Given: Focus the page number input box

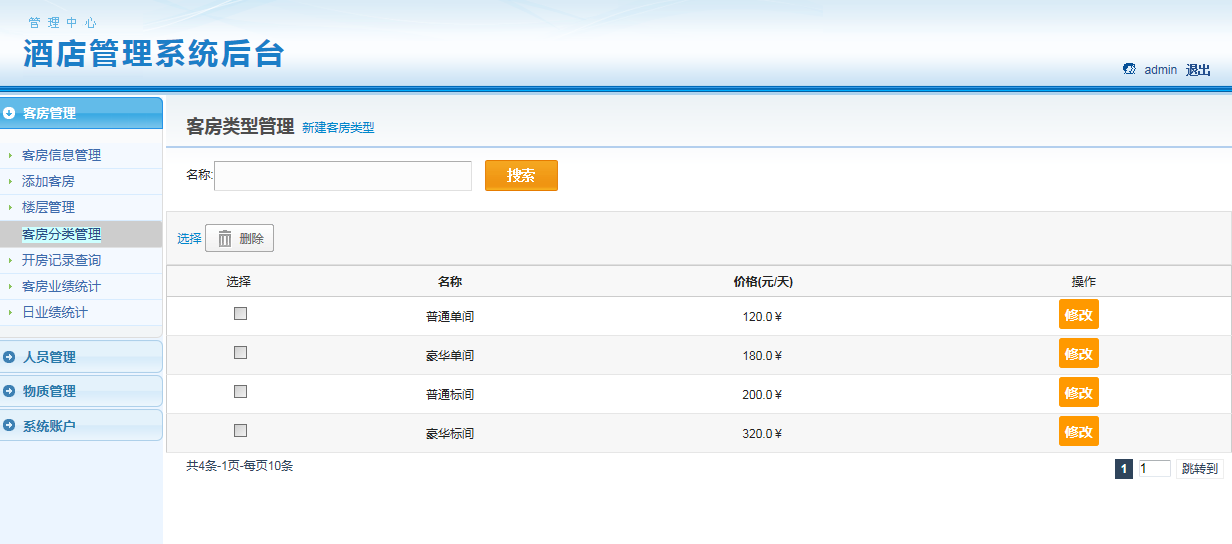Looking at the screenshot, I should coord(1154,469).
